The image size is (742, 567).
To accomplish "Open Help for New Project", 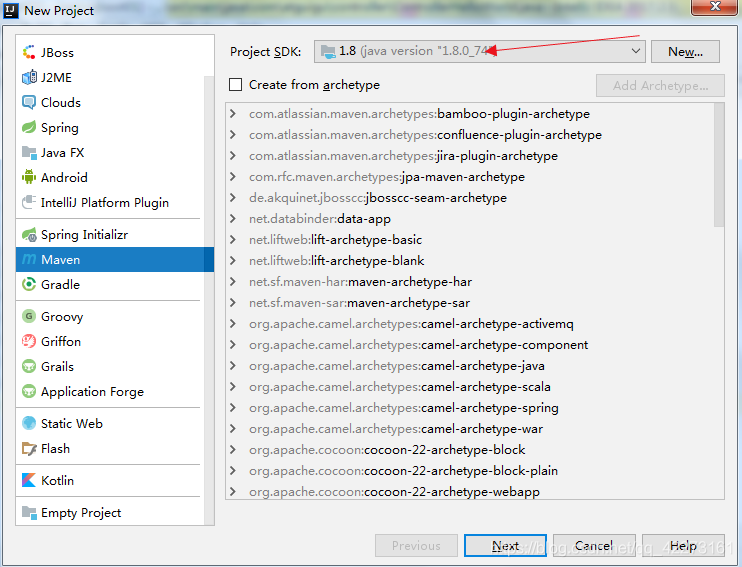I will (683, 546).
